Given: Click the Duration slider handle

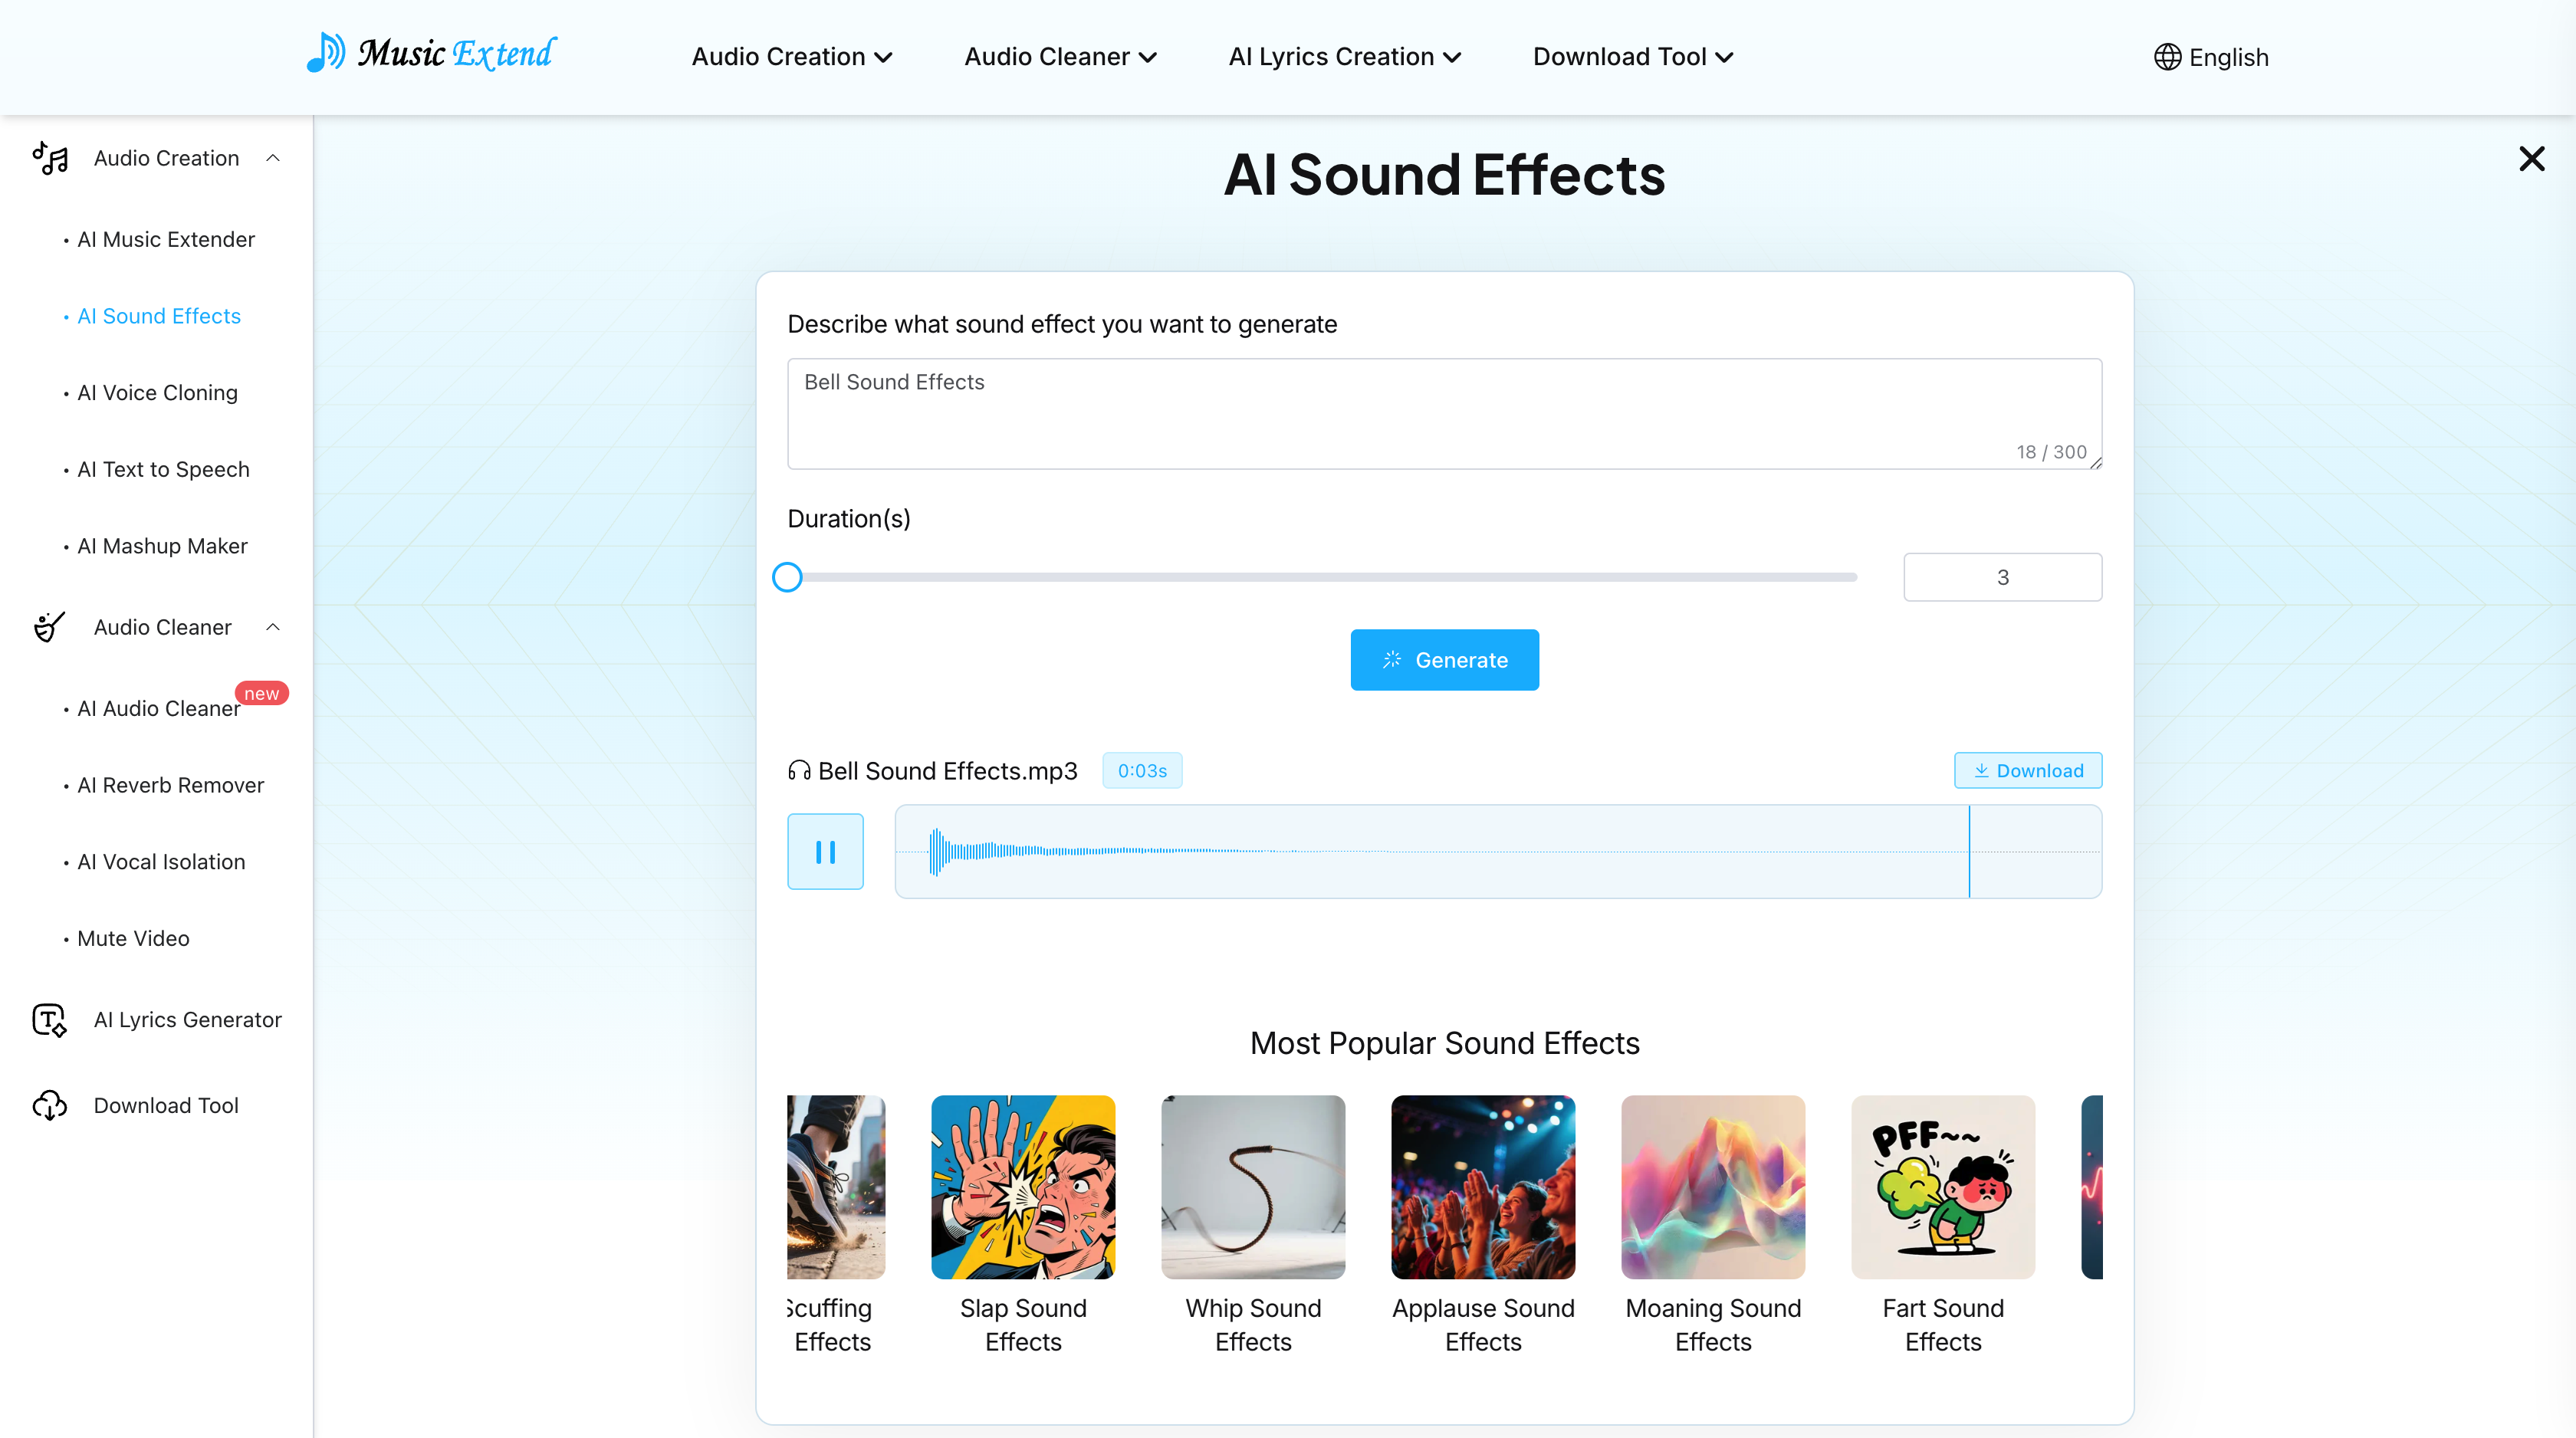Looking at the screenshot, I should (x=787, y=577).
